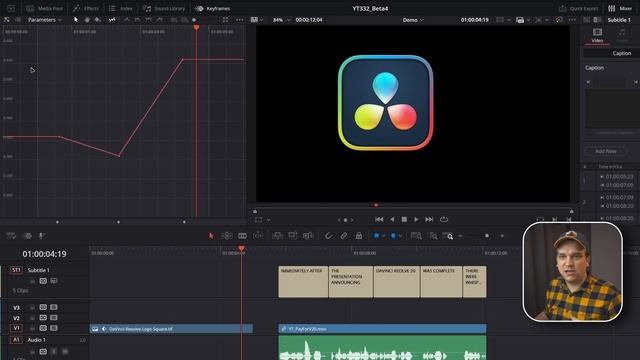
Task: Toggle auto track selector on V3 track
Action: 43,307
